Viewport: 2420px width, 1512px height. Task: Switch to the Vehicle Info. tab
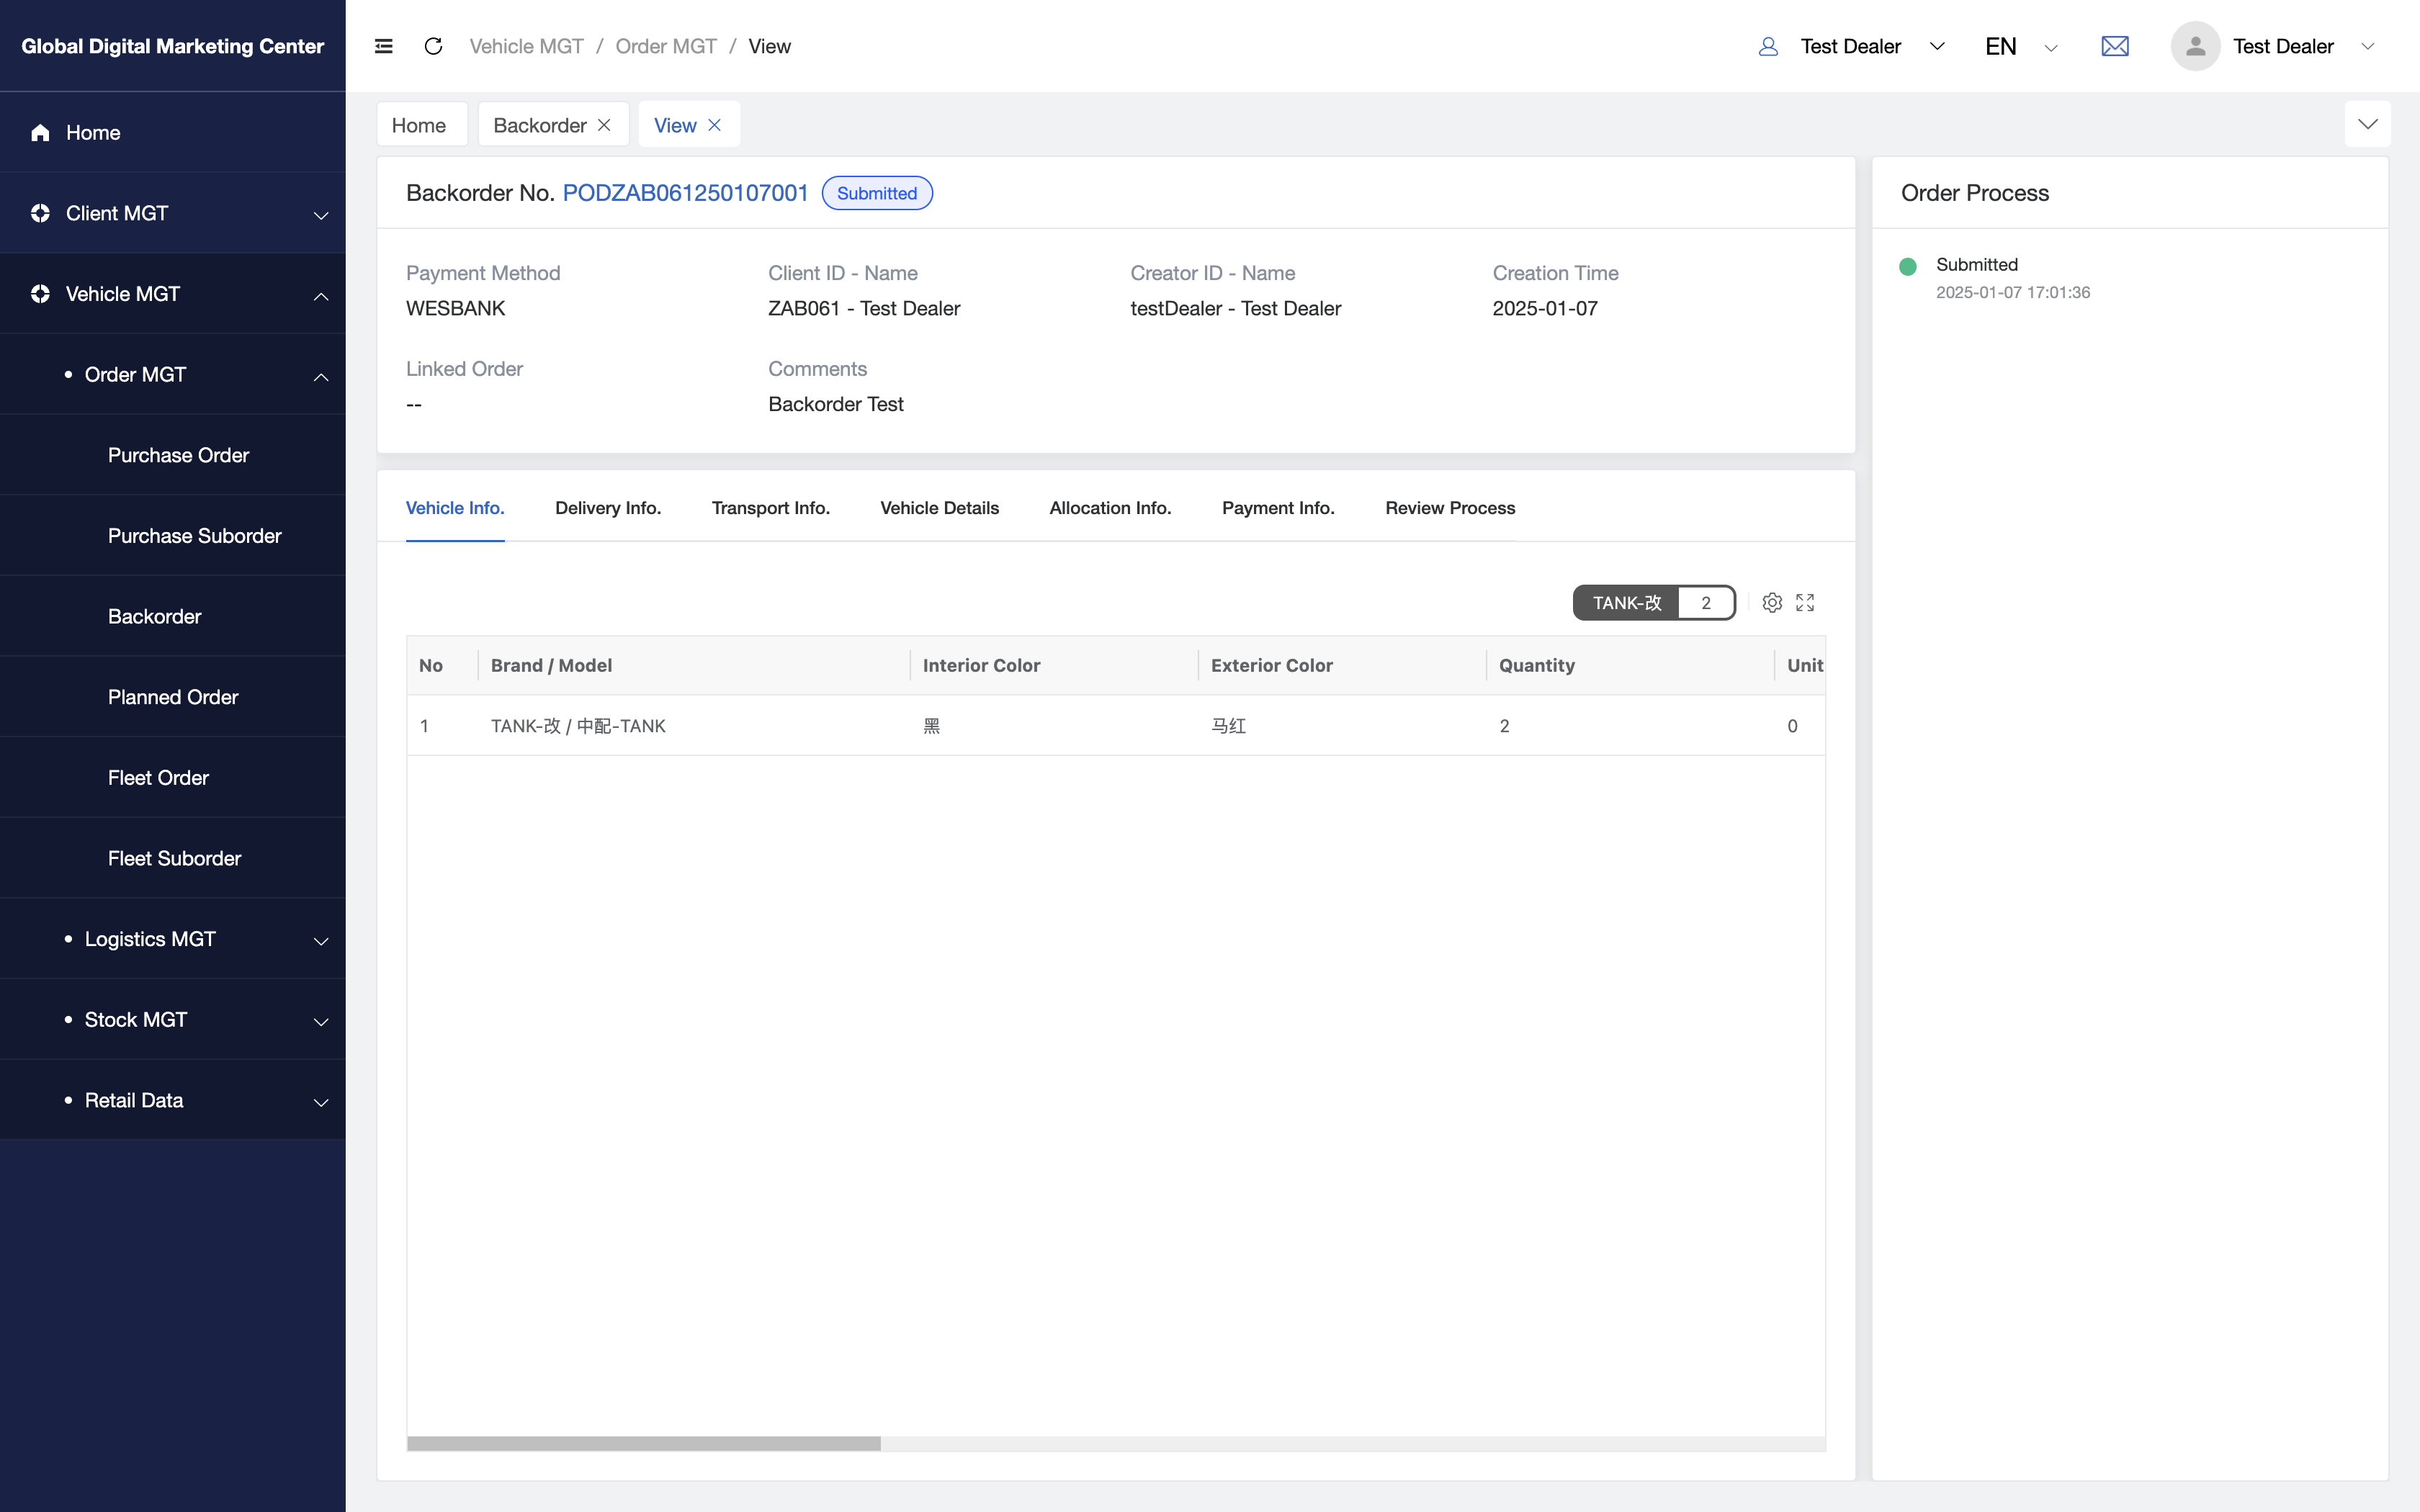coord(455,508)
